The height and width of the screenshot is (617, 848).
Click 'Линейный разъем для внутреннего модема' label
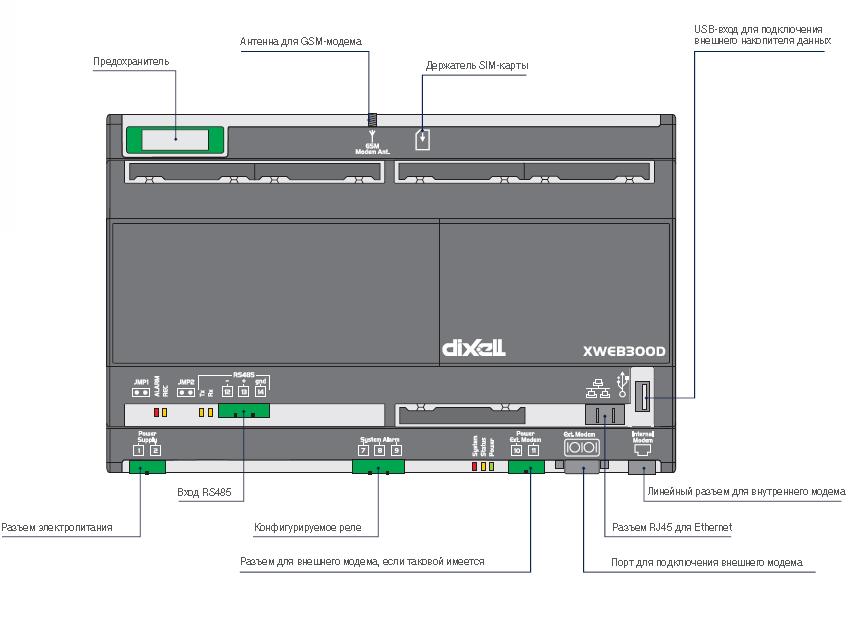click(x=746, y=492)
